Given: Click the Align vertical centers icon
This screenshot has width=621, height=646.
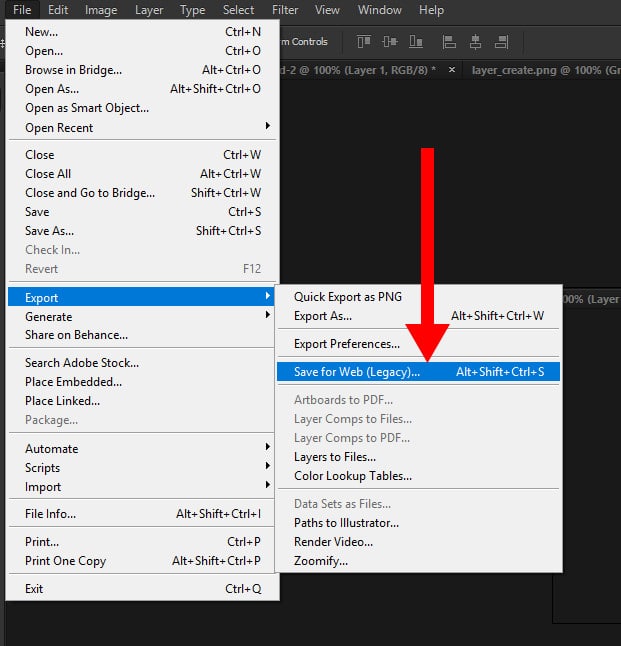Looking at the screenshot, I should point(390,42).
